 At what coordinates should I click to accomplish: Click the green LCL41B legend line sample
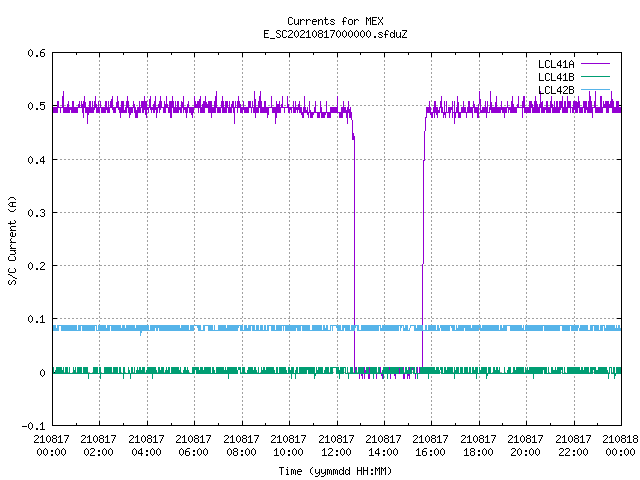[595, 76]
